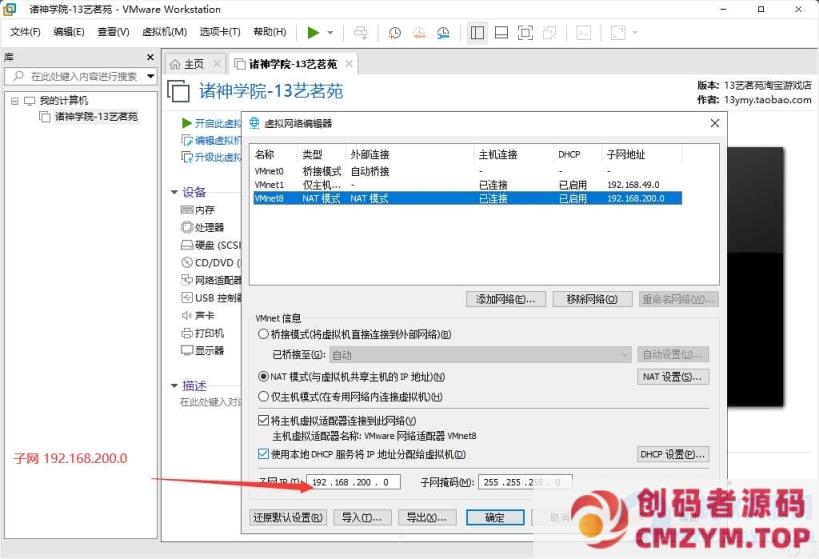This screenshot has width=819, height=559.
Task: Click the 编辑虚拟机设置 link
Action: coord(211,140)
